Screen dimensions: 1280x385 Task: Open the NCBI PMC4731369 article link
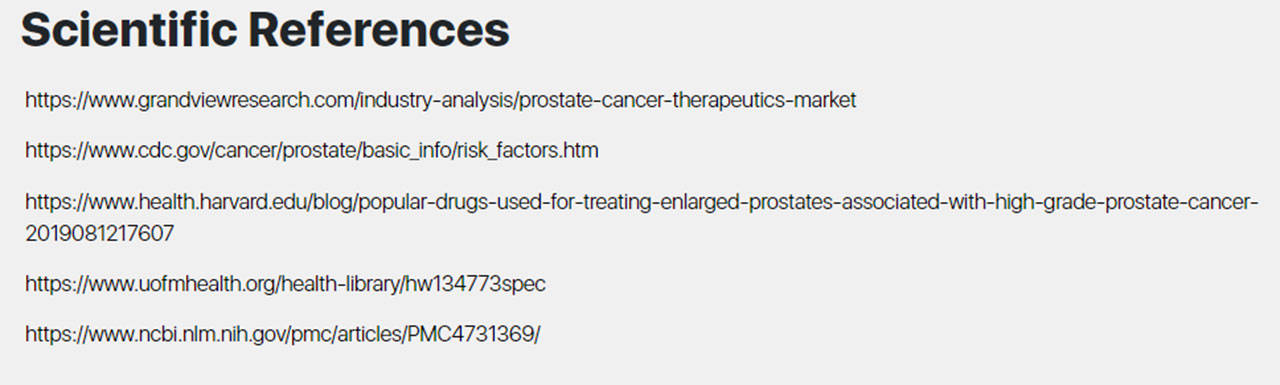(283, 334)
